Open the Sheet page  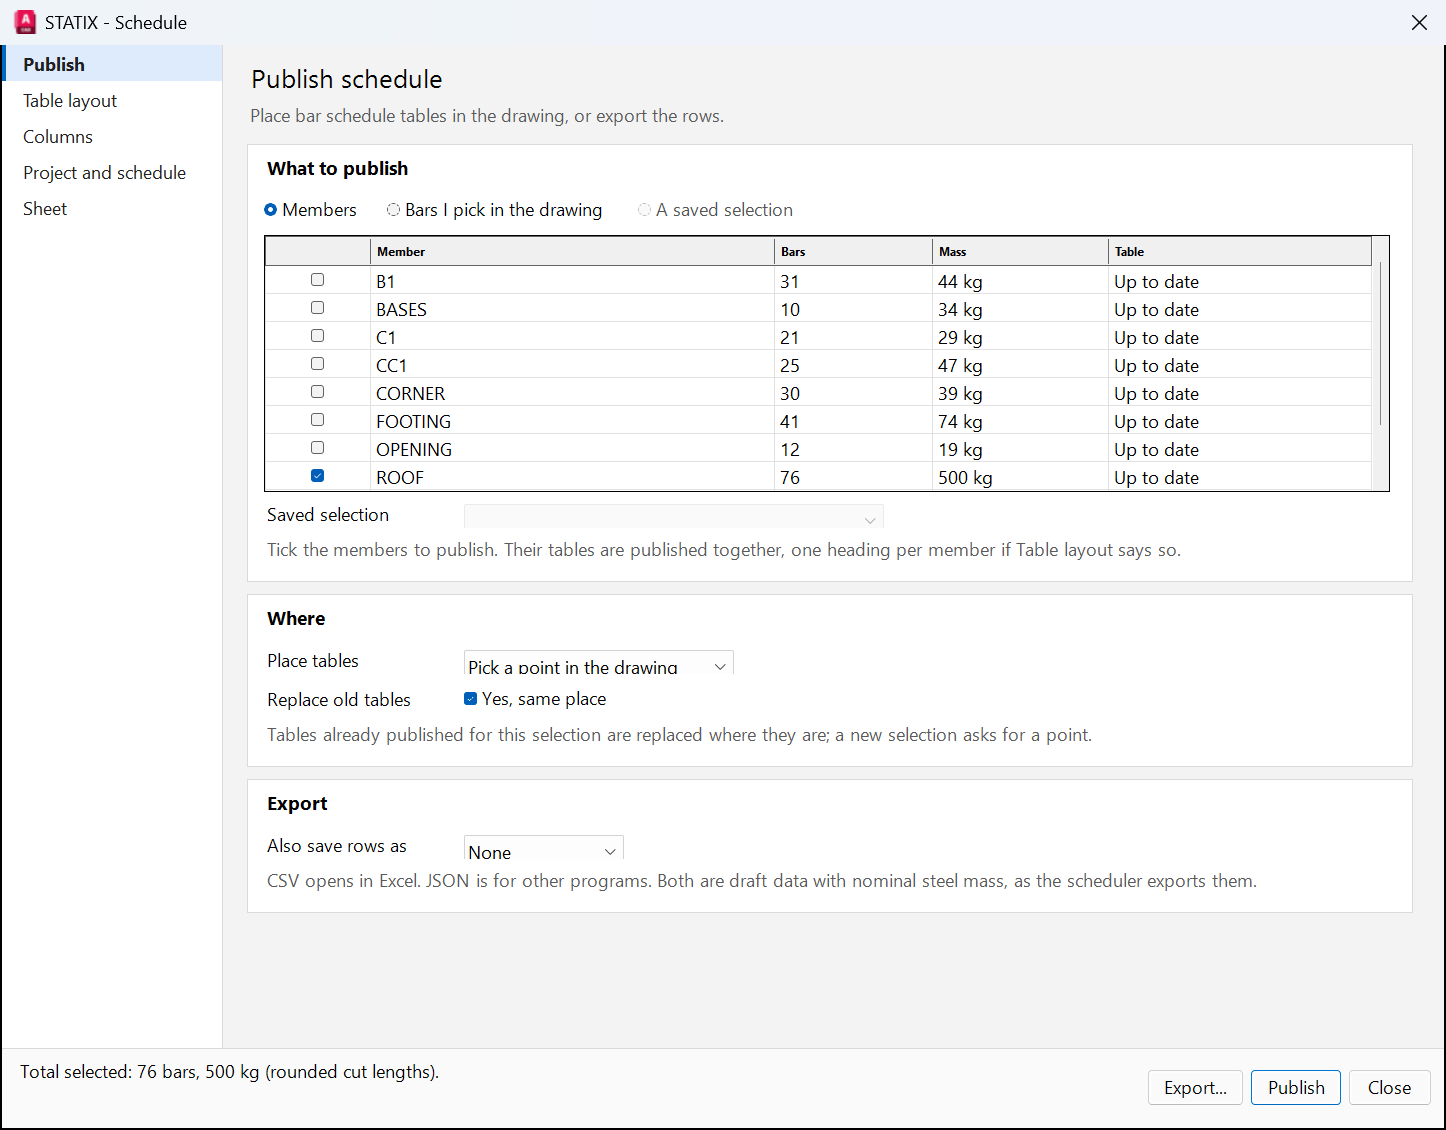tap(112, 208)
